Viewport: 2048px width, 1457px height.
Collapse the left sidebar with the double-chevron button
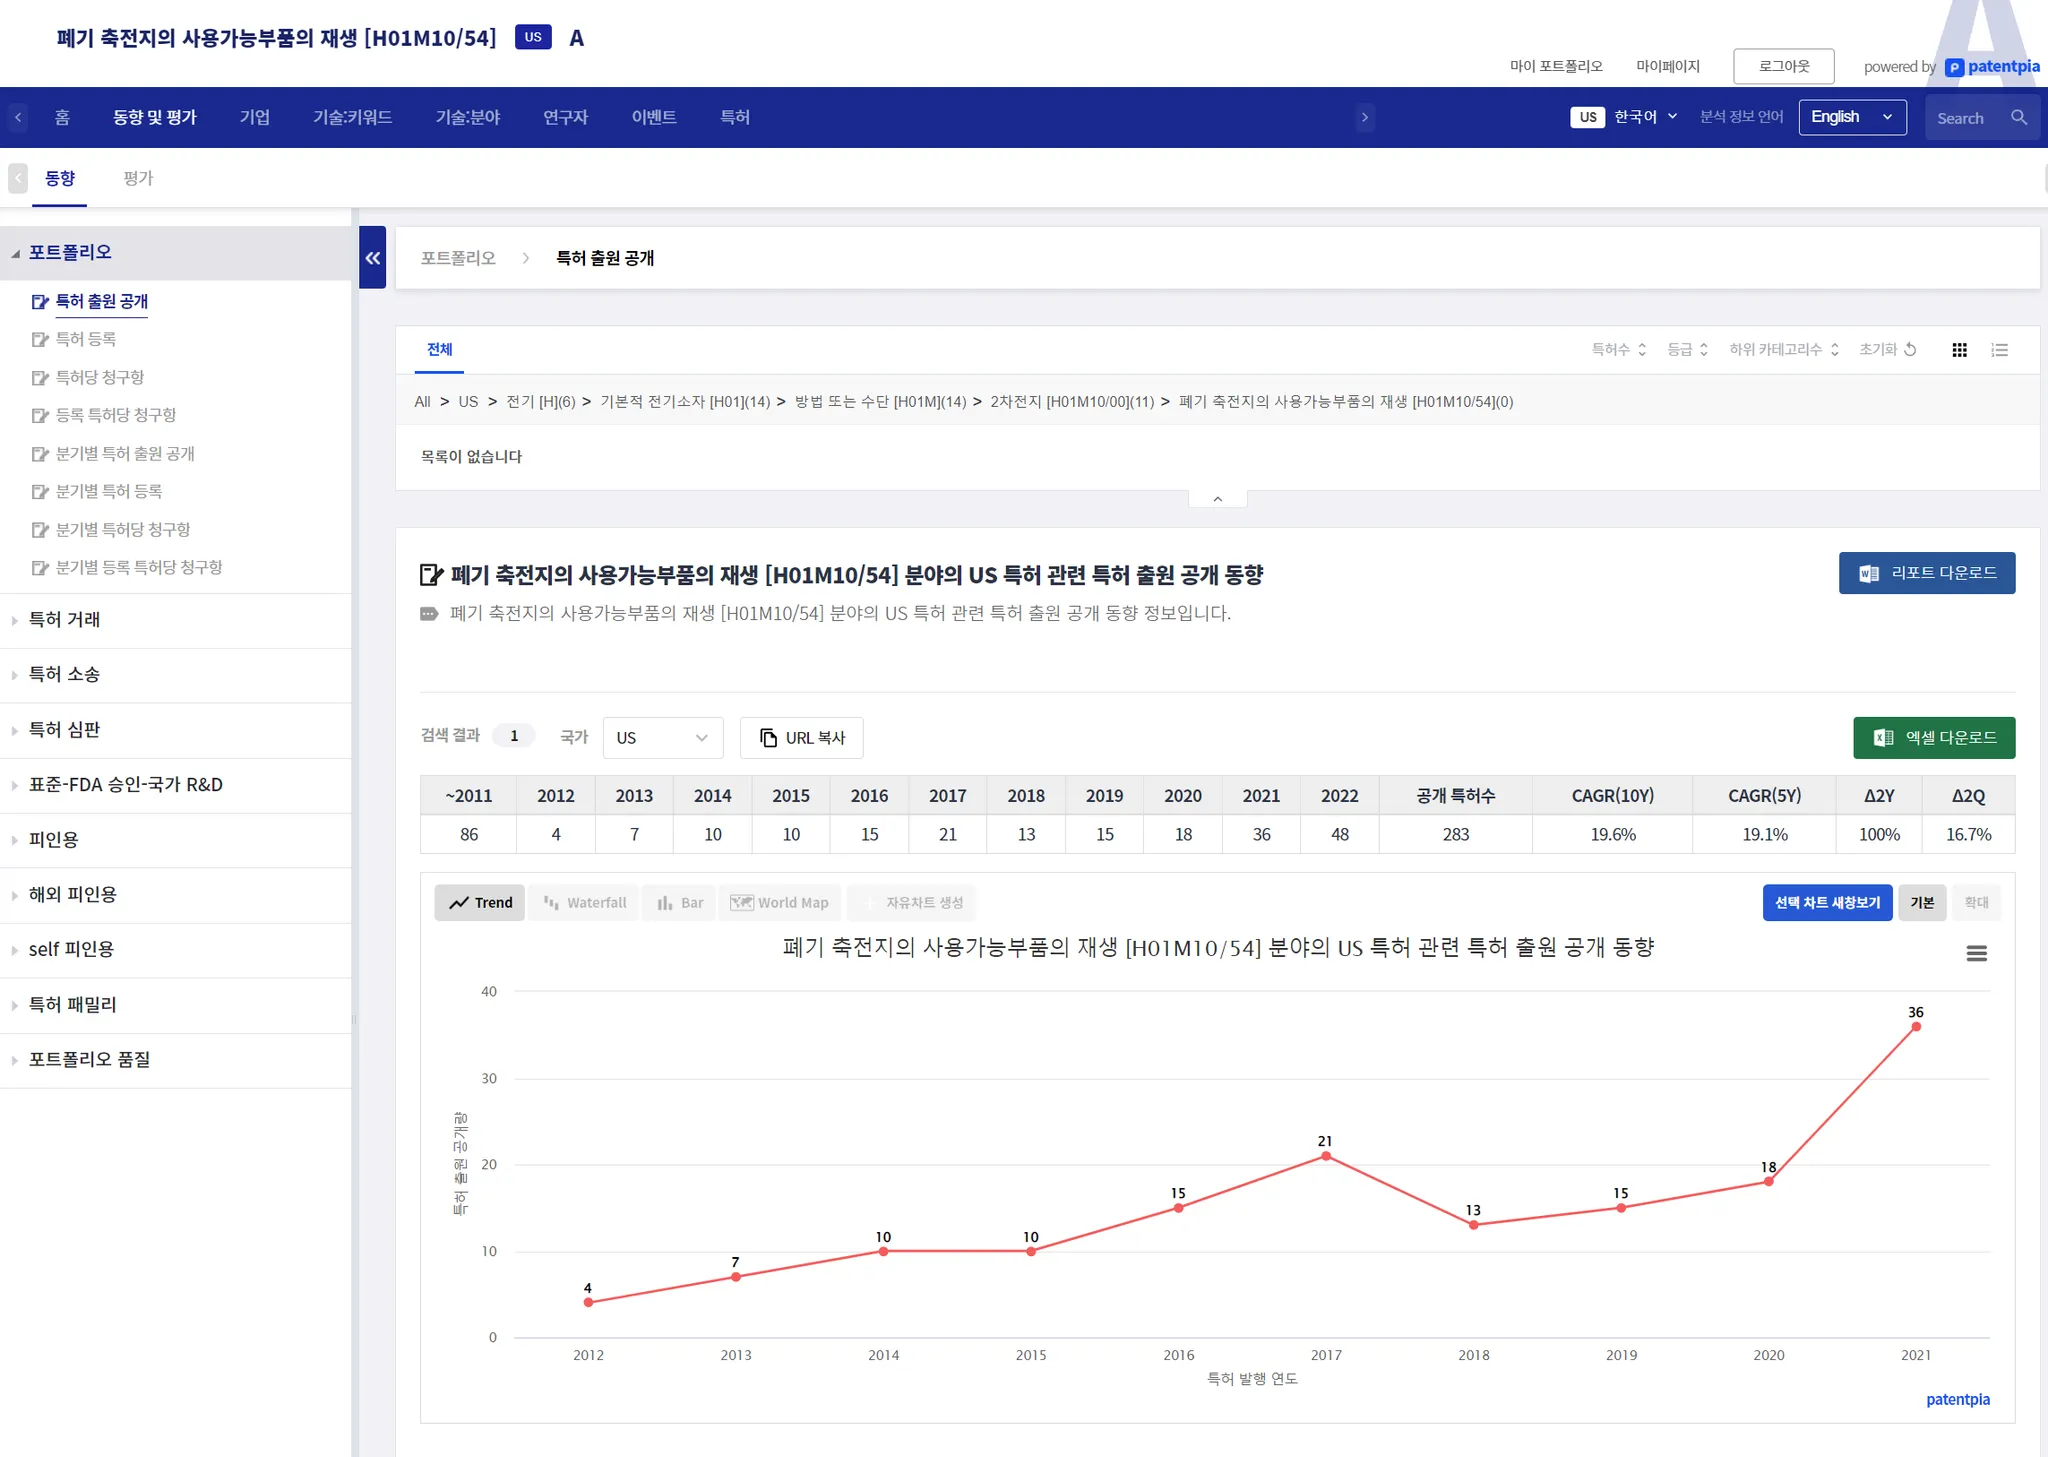coord(372,258)
